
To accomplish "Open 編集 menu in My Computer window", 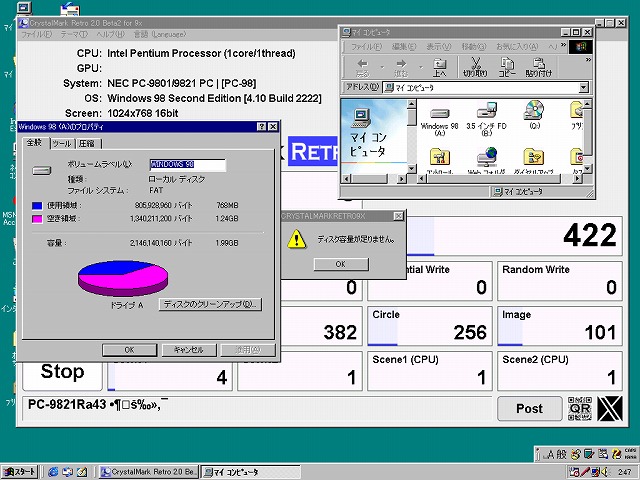I will click(404, 47).
